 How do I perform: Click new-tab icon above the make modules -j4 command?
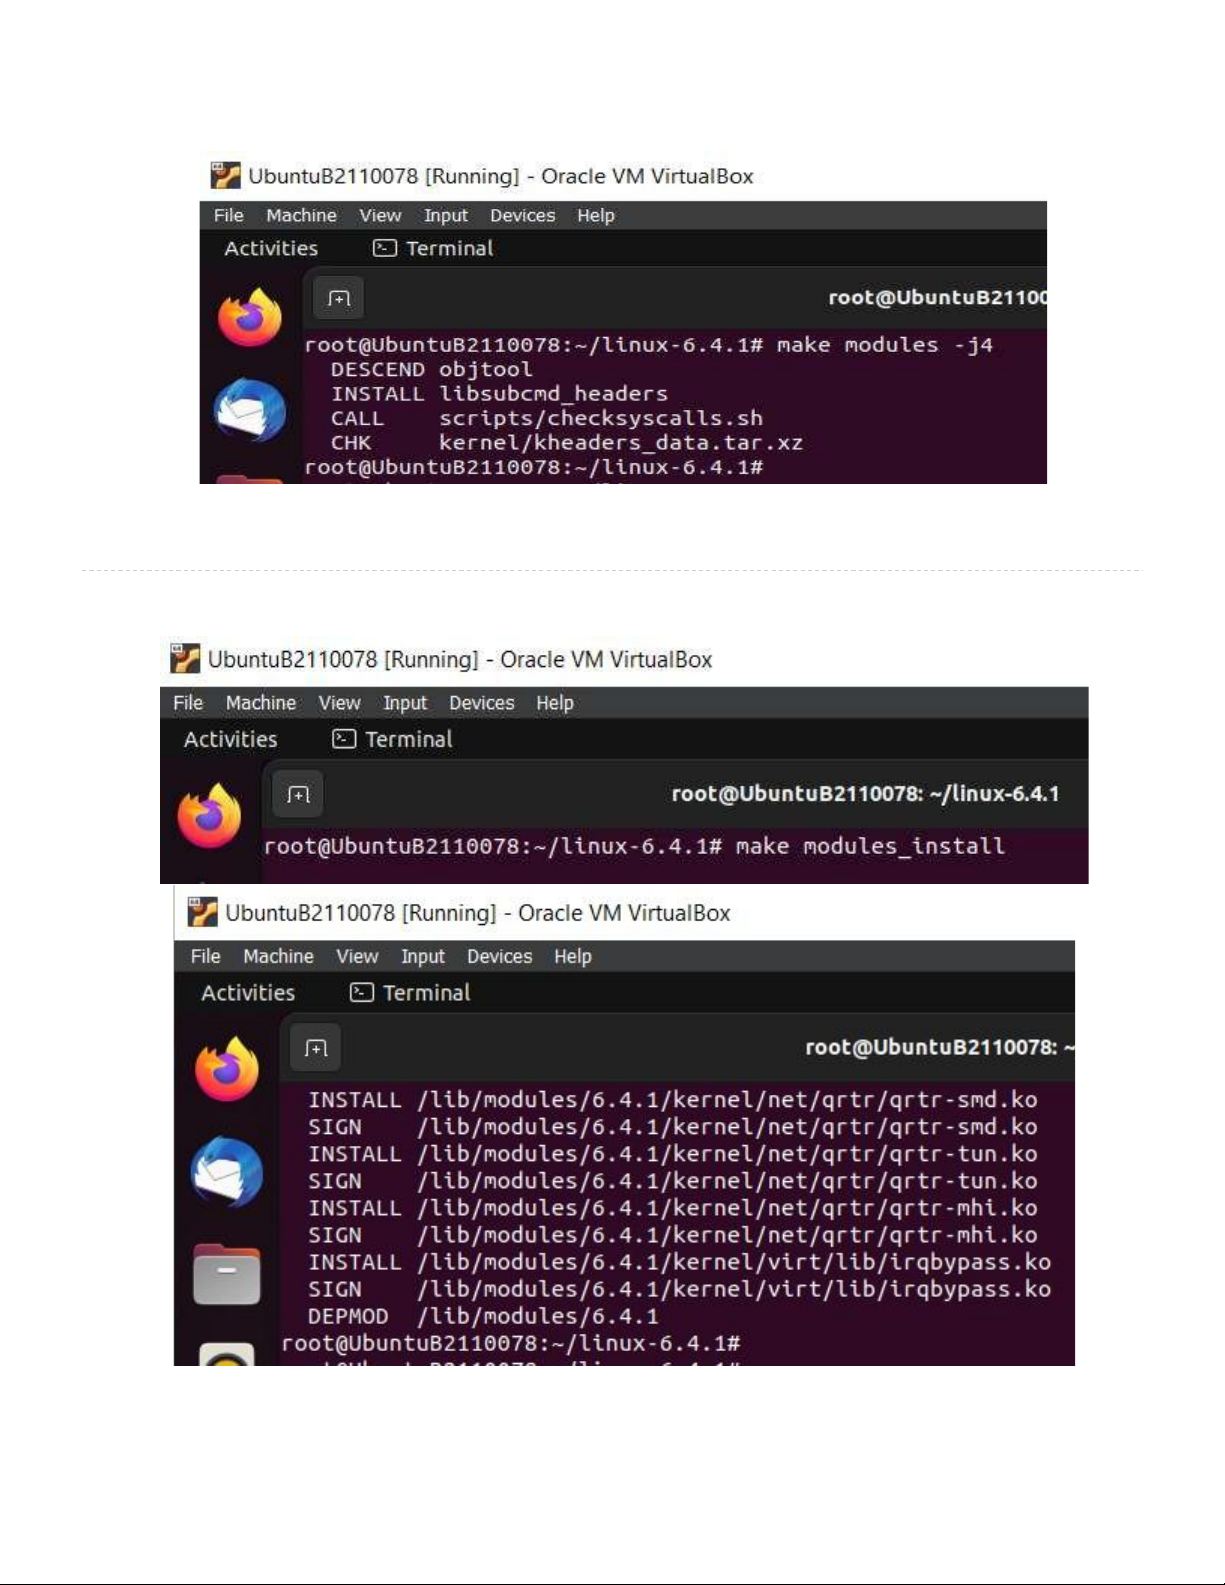click(x=339, y=298)
